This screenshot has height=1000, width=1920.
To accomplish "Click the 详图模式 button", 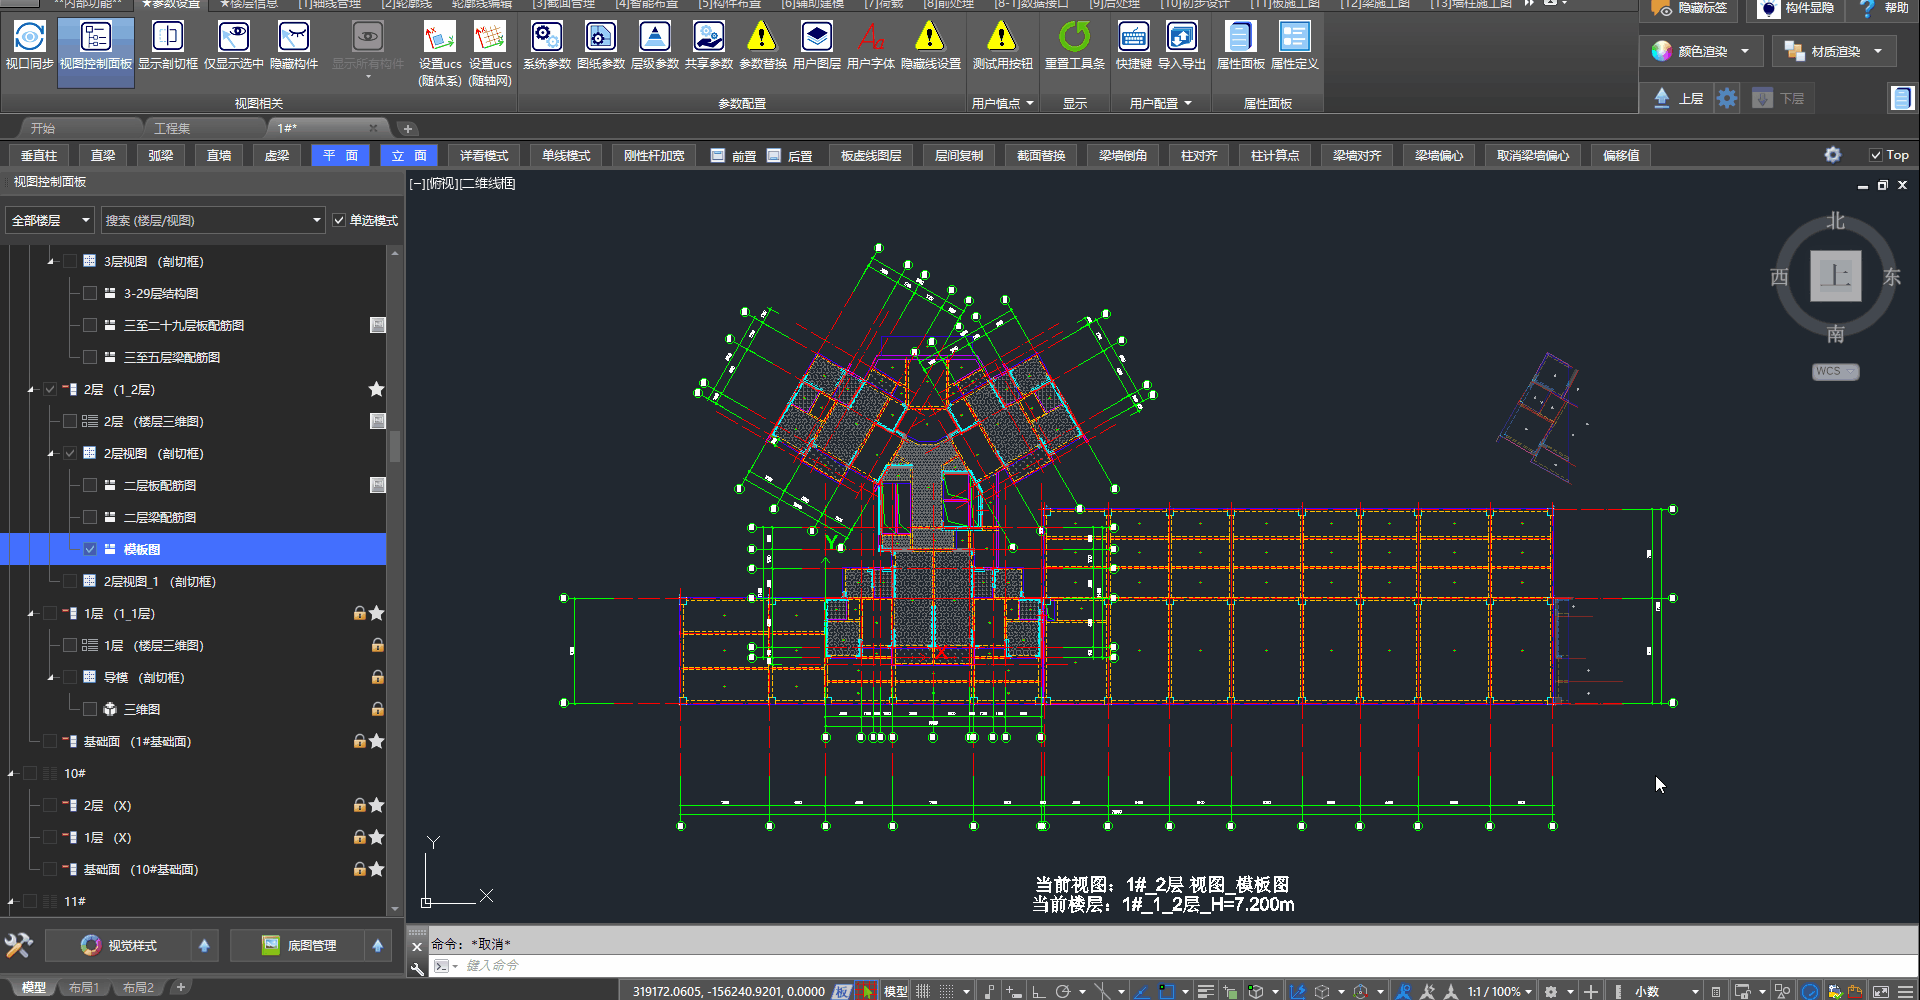I will pyautogui.click(x=484, y=155).
